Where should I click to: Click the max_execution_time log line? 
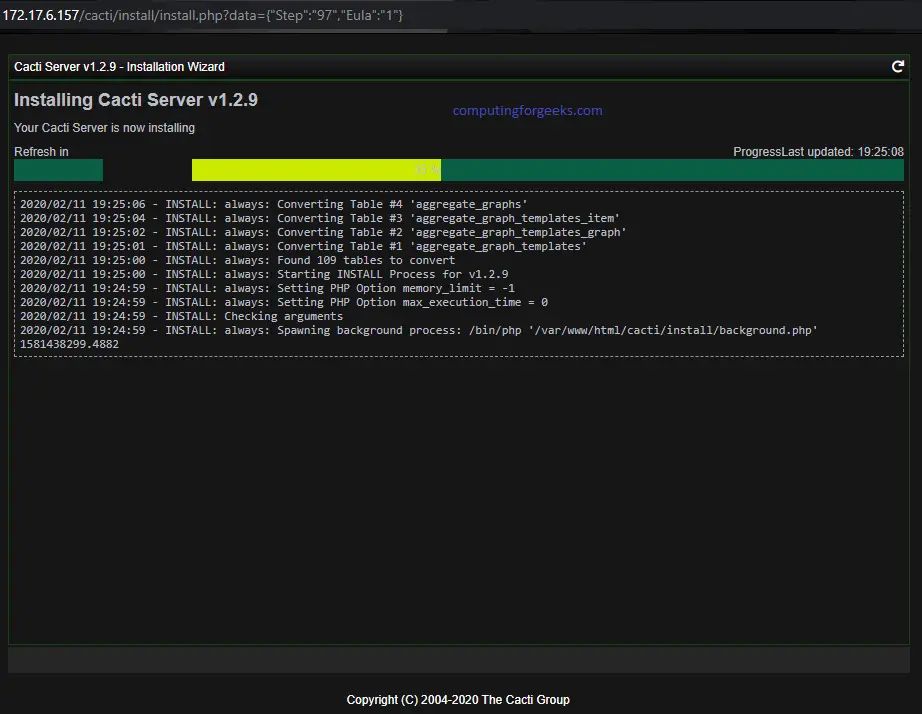284,302
